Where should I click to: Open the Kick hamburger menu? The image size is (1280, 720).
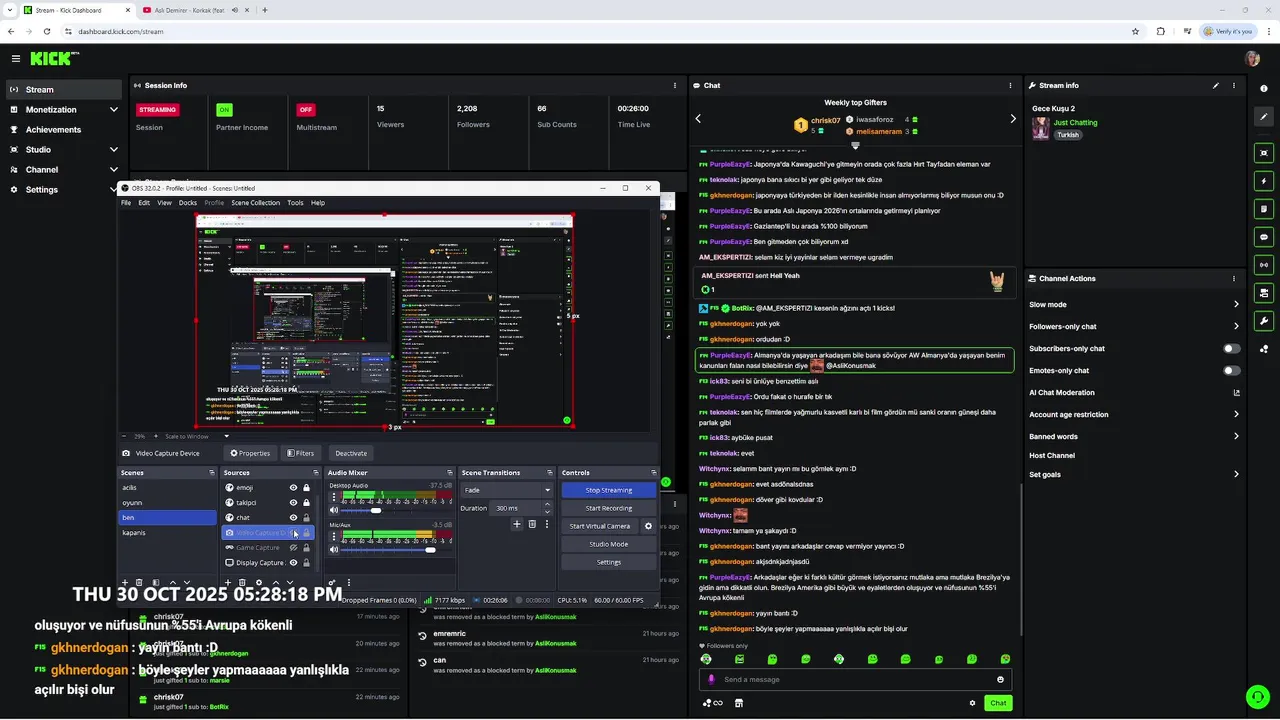[14, 59]
